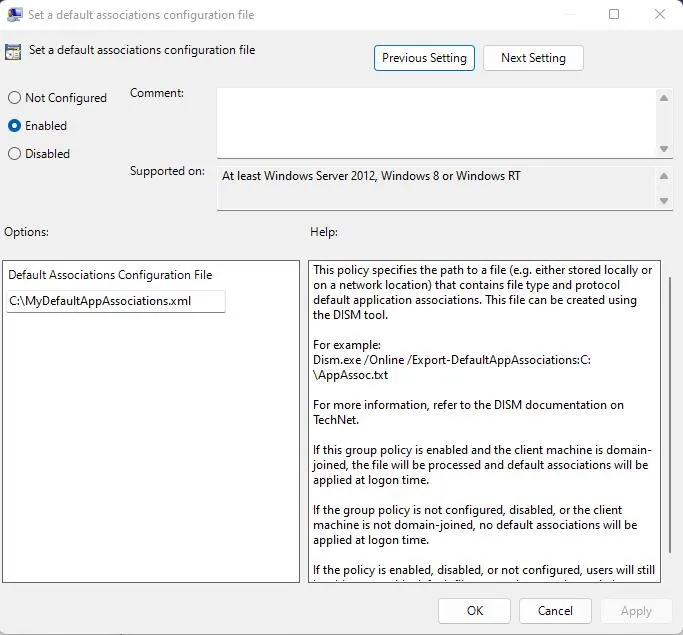This screenshot has height=635, width=683.
Task: Click the 'Supported on:' label
Action: 167,171
